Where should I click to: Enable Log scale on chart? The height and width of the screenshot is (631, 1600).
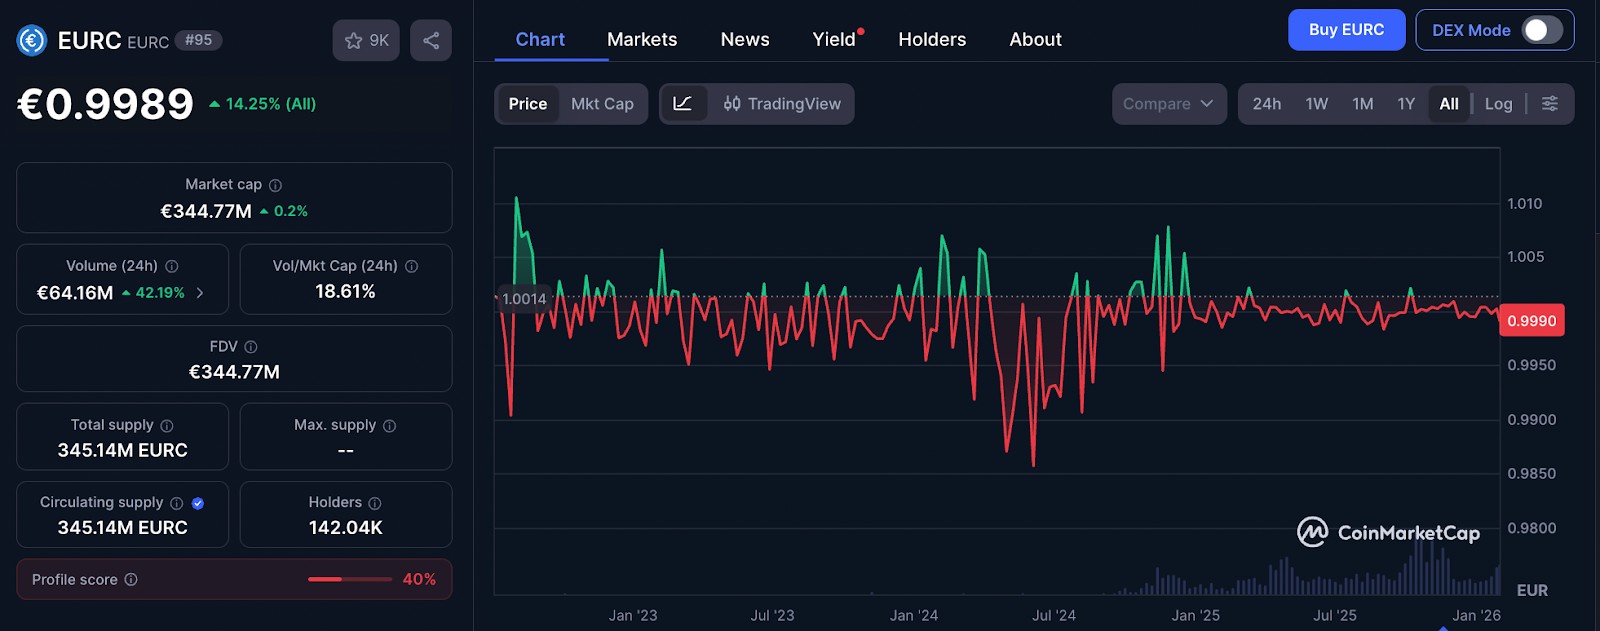click(x=1498, y=104)
